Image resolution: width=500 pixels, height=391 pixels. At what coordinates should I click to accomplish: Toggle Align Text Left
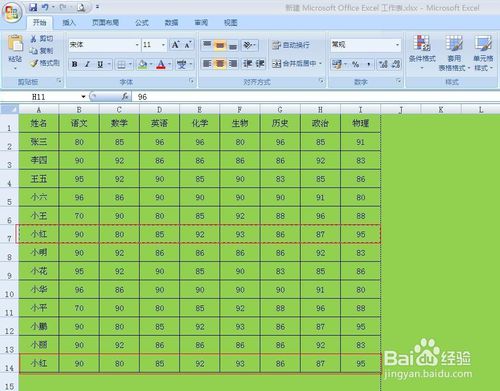point(207,63)
